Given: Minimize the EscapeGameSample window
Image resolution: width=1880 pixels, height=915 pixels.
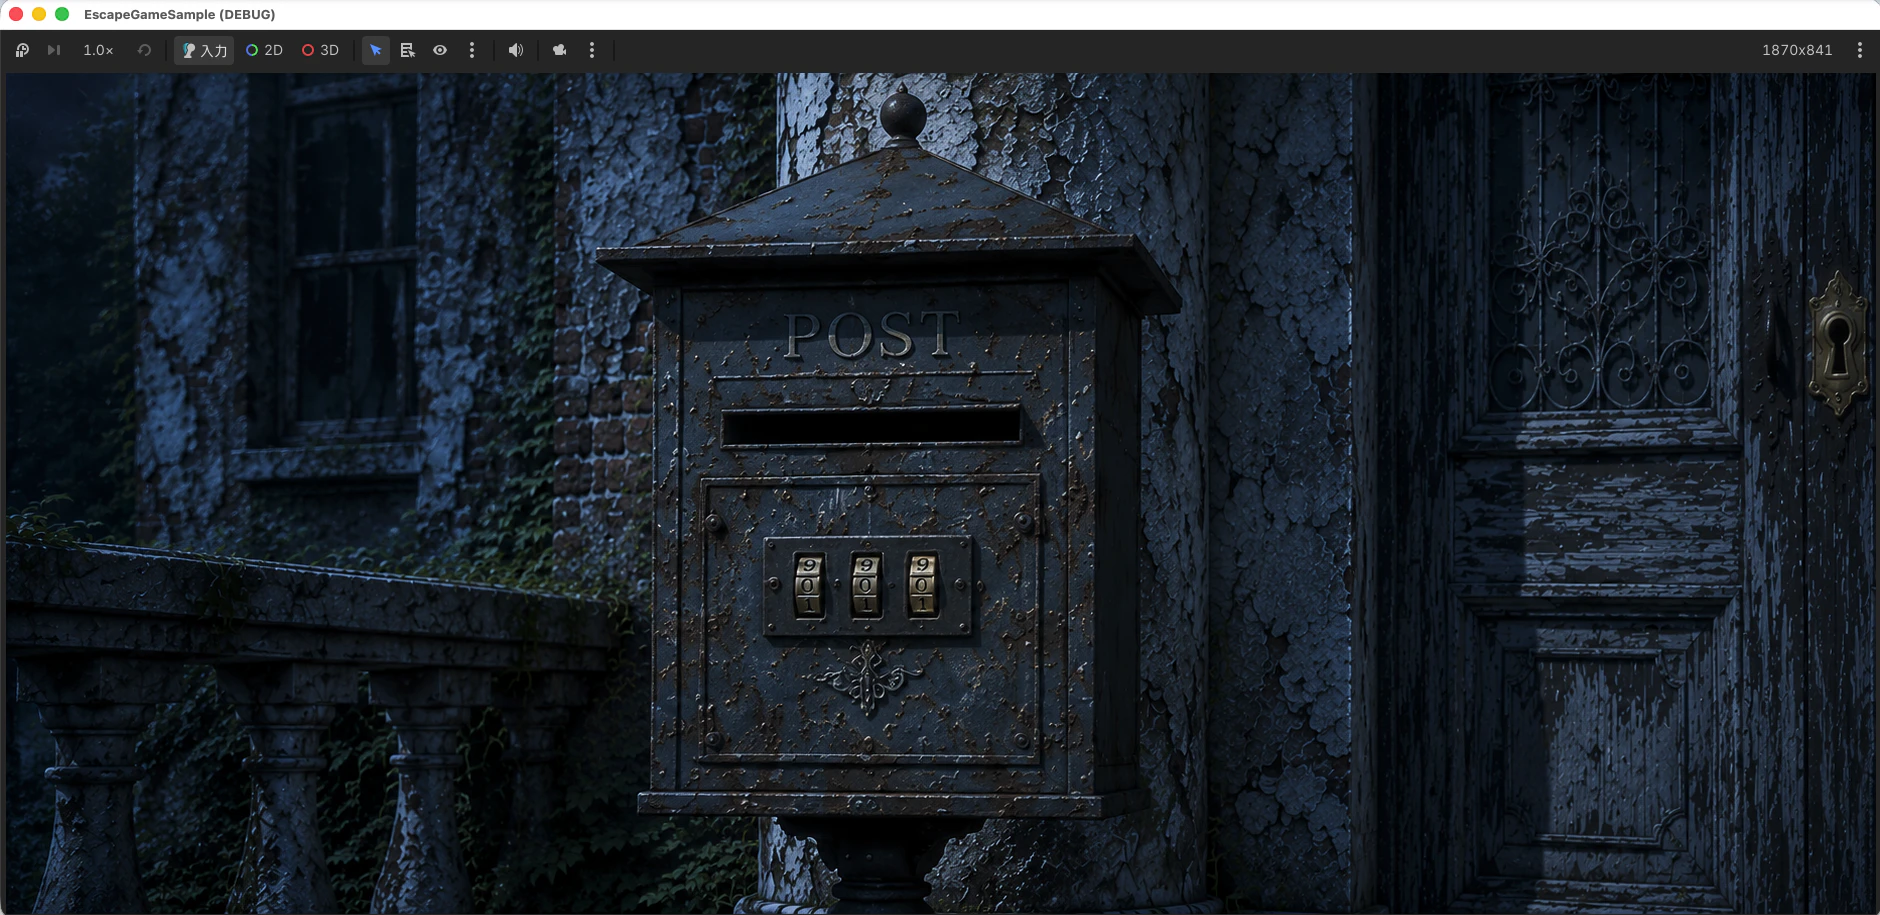Looking at the screenshot, I should click(x=39, y=14).
